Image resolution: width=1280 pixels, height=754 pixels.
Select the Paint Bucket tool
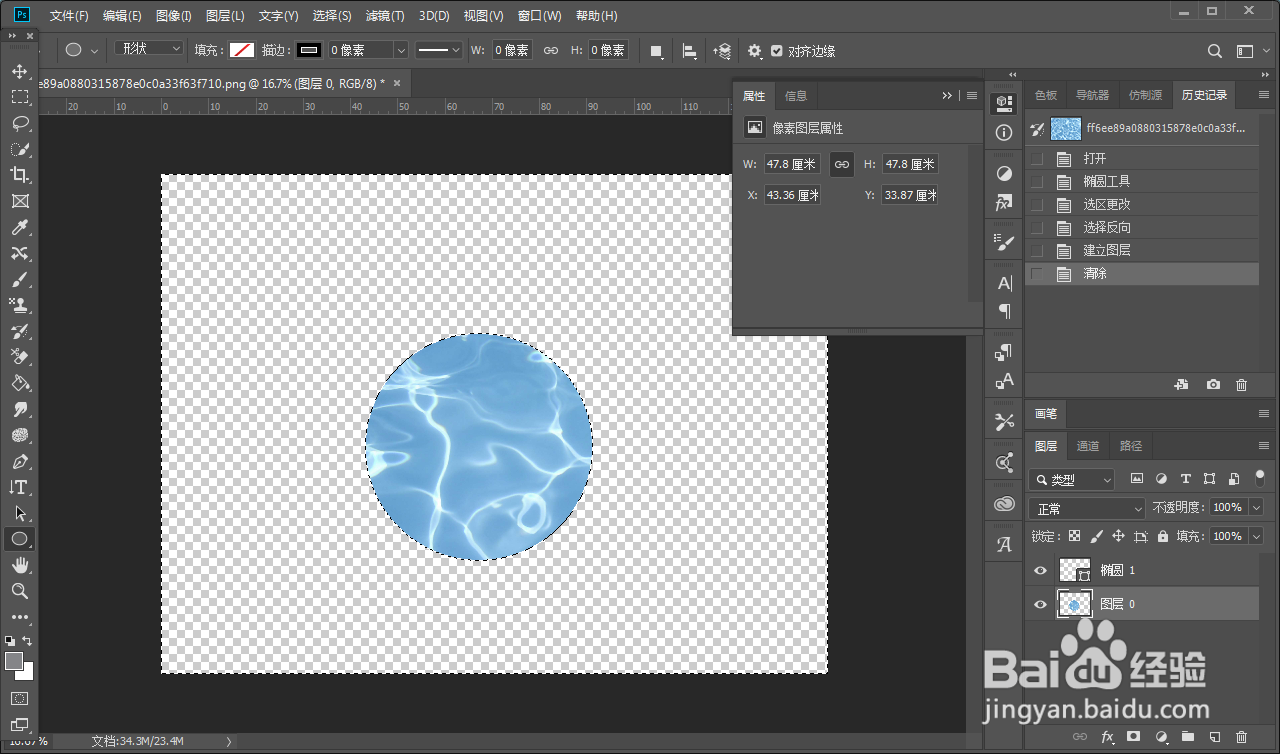point(19,383)
